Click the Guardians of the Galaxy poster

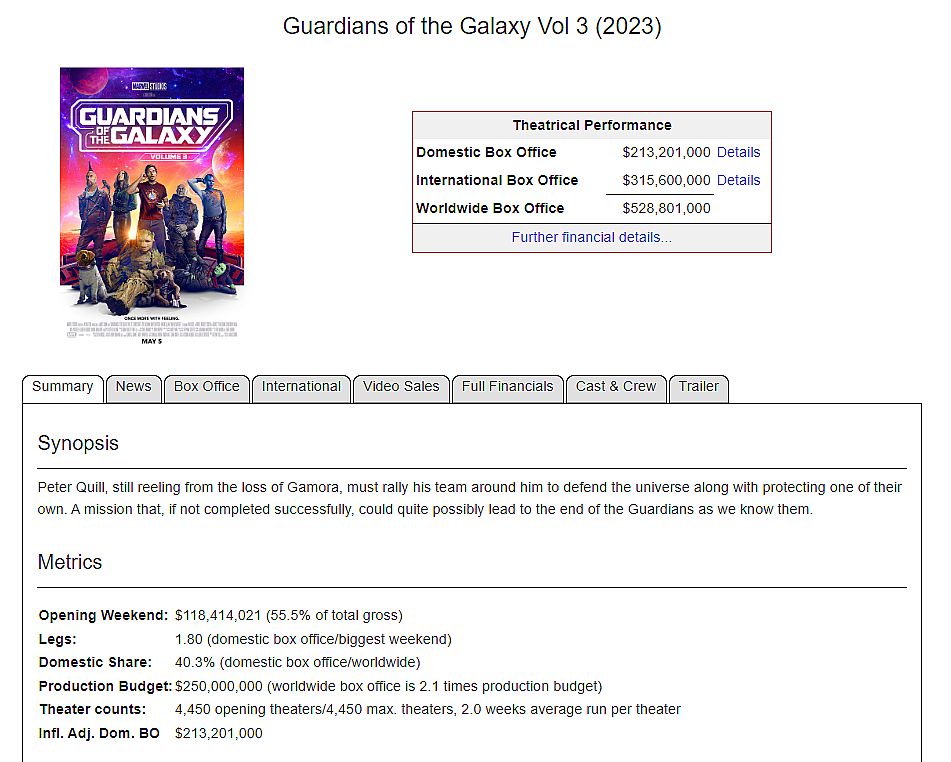pos(152,206)
